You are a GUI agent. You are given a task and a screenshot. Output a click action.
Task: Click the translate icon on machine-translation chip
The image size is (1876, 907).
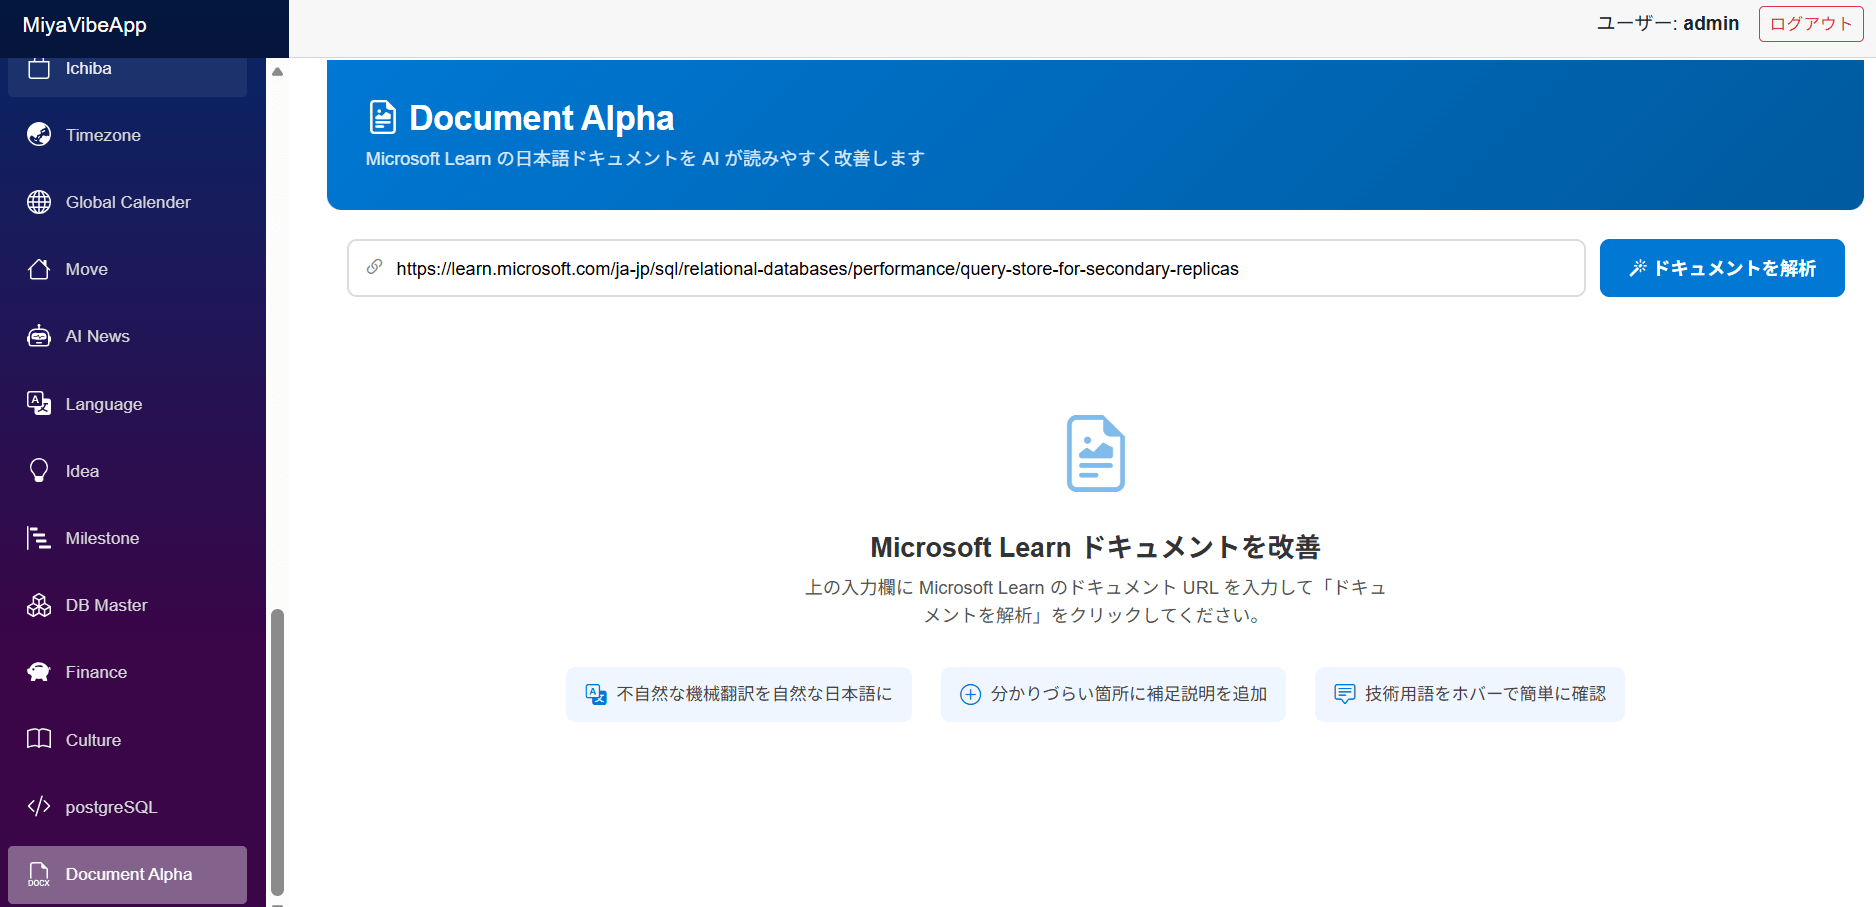tap(596, 694)
